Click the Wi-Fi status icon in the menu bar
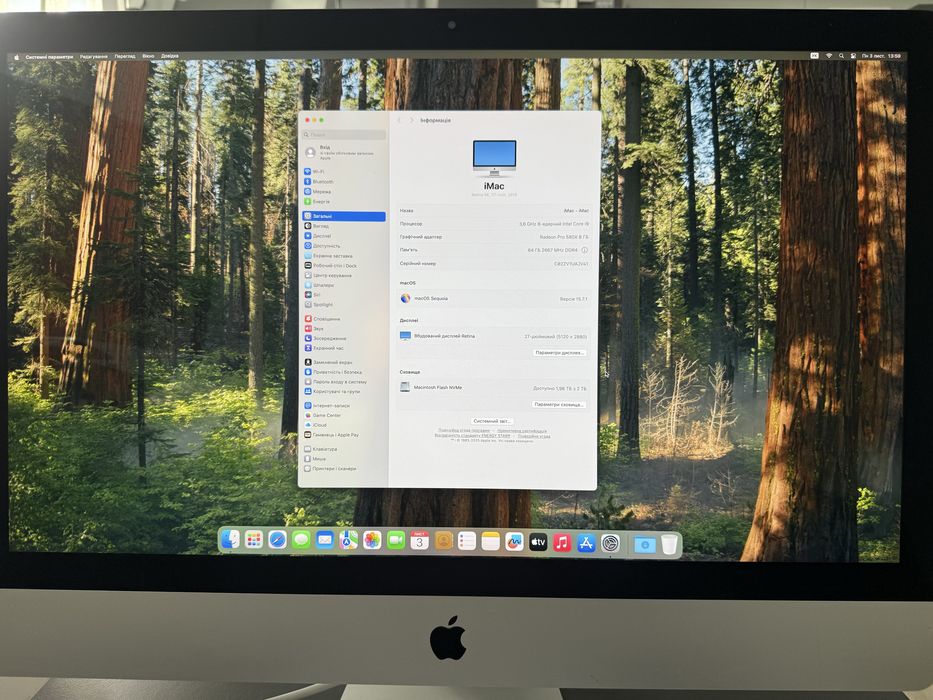The height and width of the screenshot is (700, 933). [x=829, y=56]
